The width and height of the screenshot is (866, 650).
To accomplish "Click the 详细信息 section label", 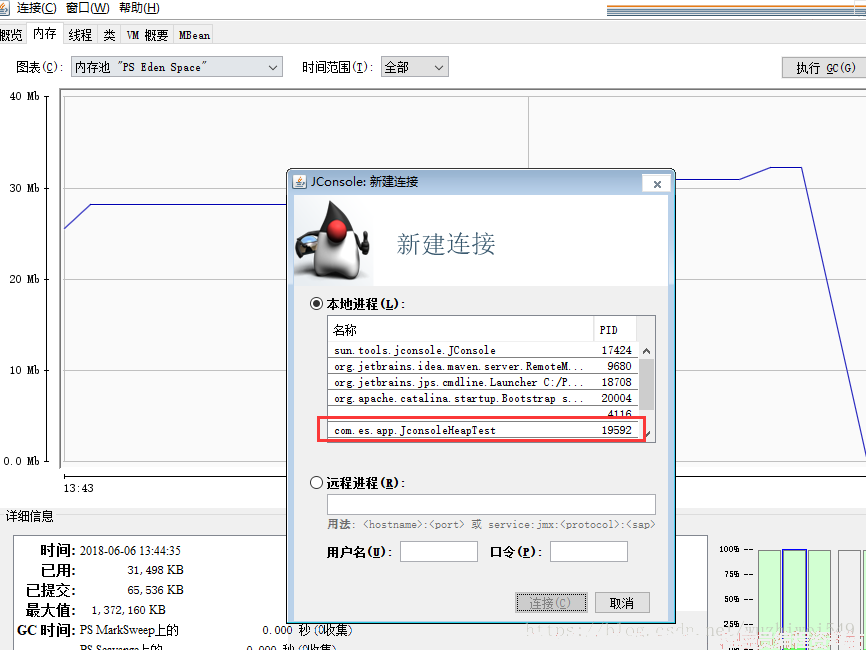I will pos(30,516).
